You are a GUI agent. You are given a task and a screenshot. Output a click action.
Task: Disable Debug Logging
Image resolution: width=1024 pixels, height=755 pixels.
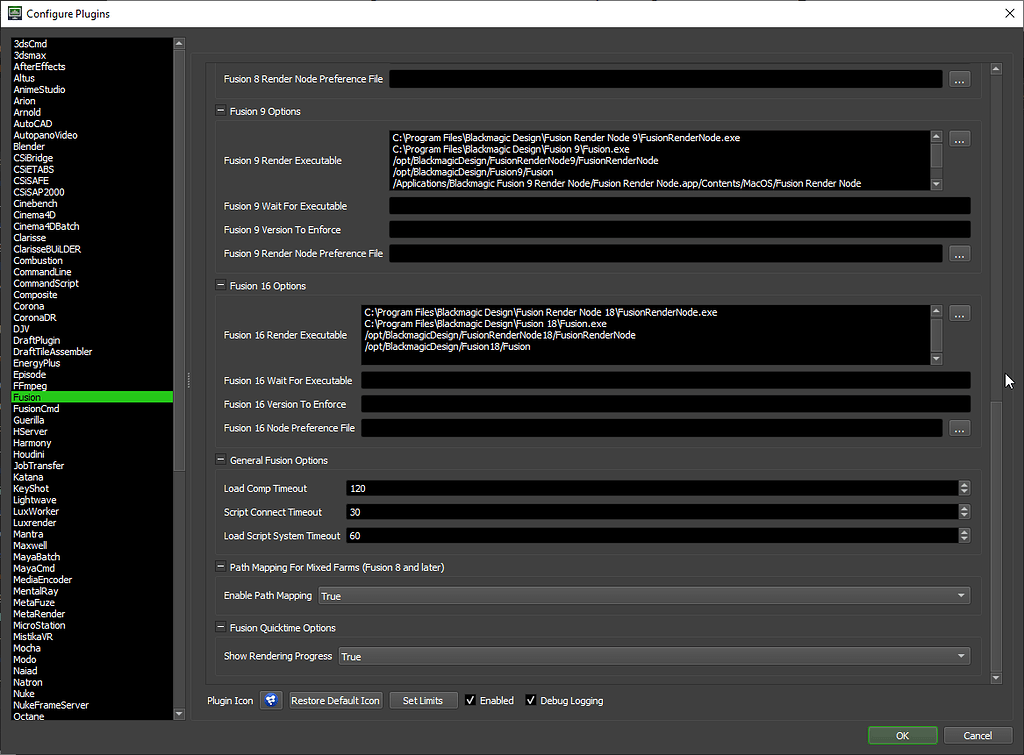[x=531, y=700]
